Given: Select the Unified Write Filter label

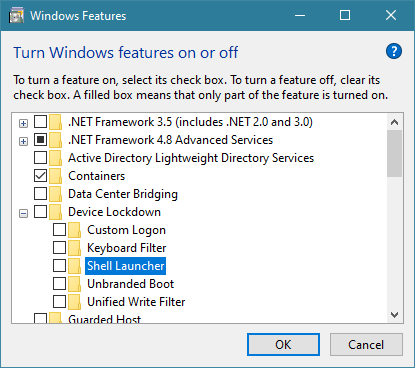Looking at the screenshot, I should [136, 302].
